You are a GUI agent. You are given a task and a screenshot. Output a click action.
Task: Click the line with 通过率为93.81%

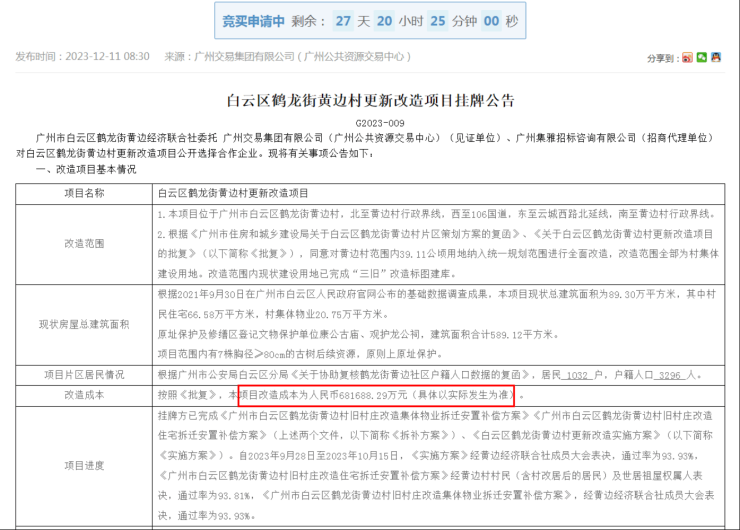[436, 496]
